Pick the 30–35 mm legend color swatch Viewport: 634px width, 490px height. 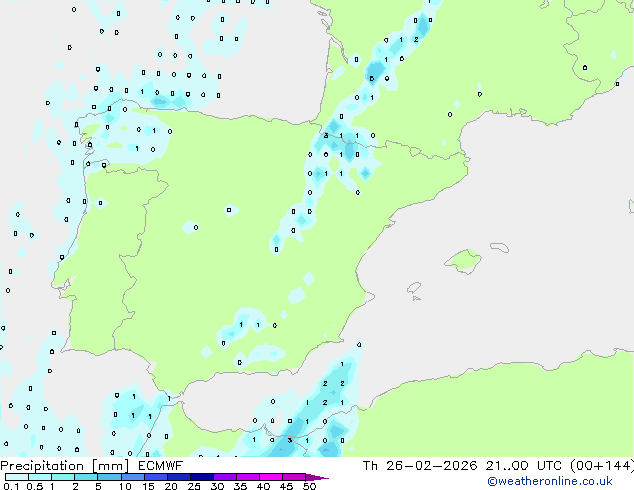225,477
